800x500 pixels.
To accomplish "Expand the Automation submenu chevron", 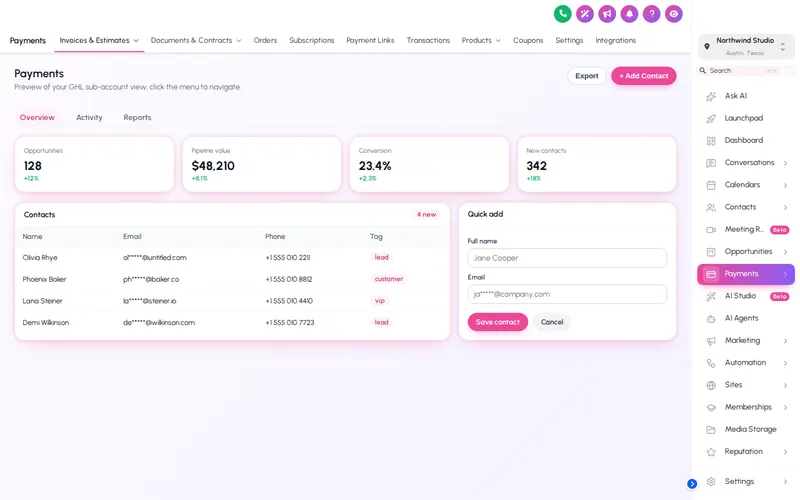I will tap(785, 363).
